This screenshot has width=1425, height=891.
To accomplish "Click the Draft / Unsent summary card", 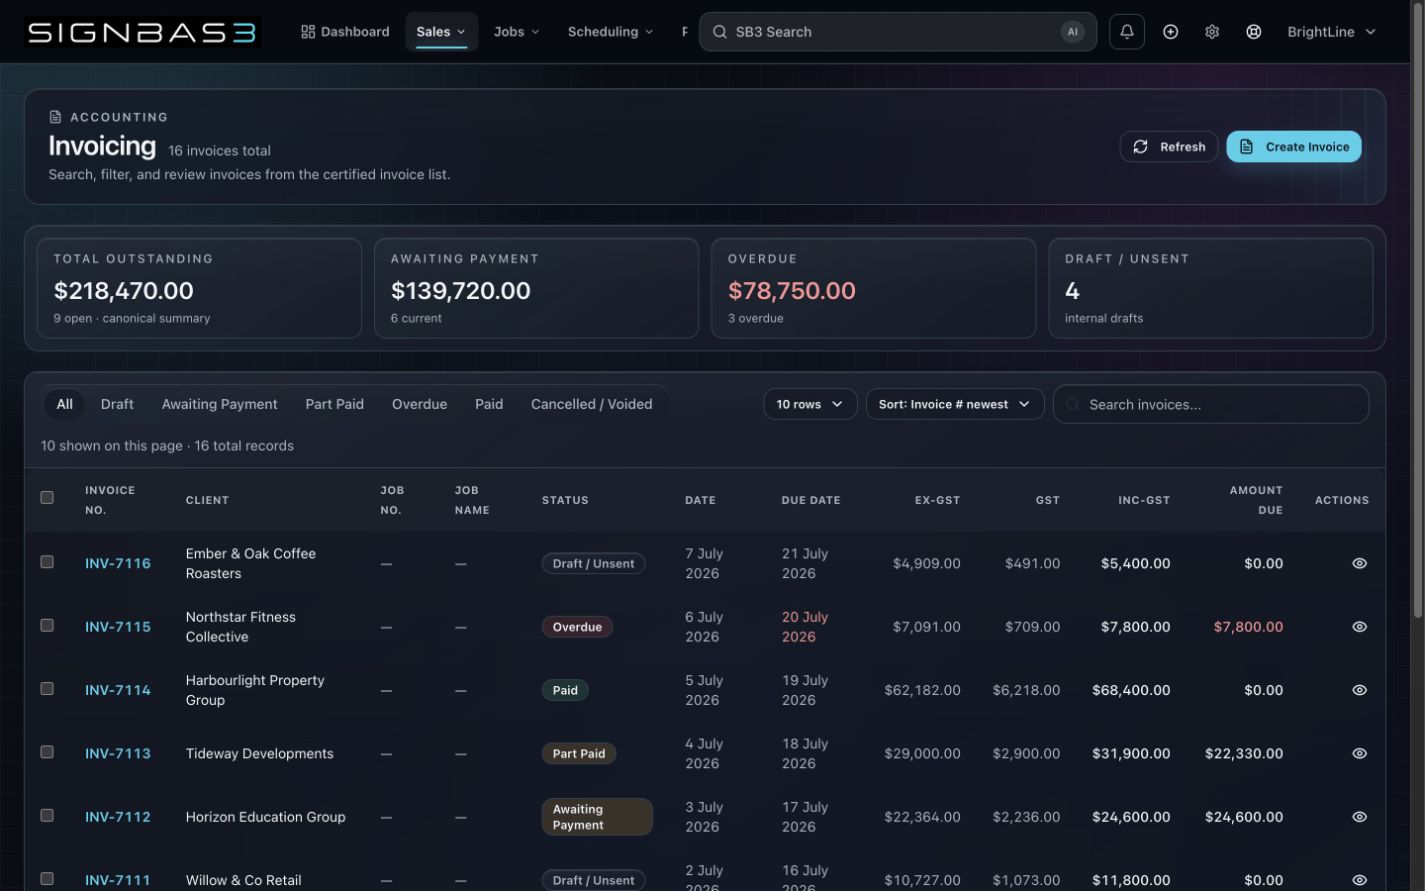I will click(x=1210, y=288).
